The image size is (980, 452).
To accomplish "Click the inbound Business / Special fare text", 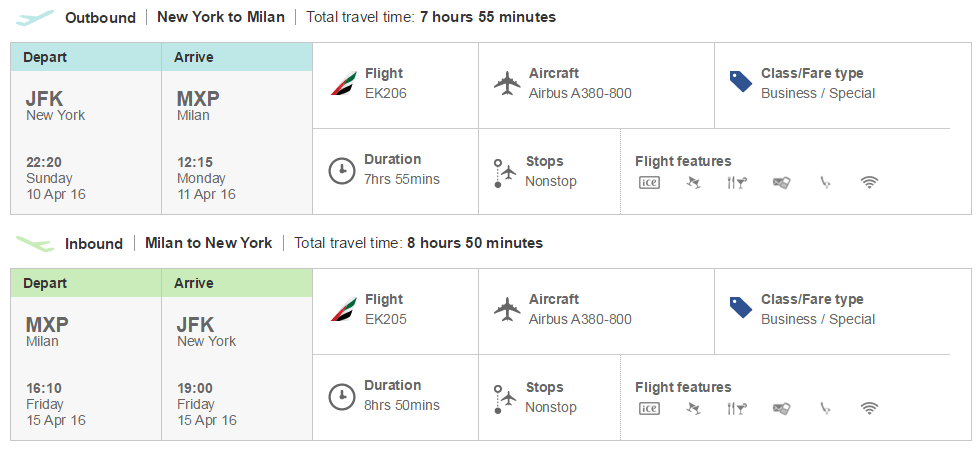I will [818, 319].
